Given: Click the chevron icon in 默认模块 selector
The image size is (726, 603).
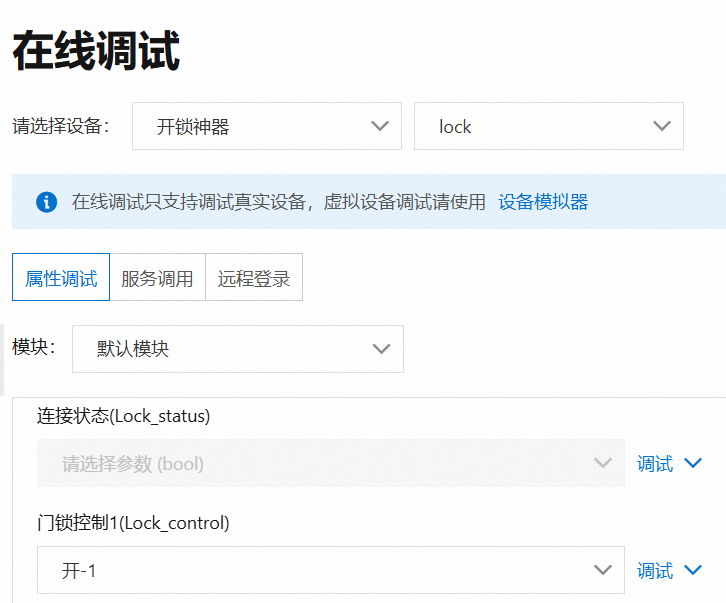Looking at the screenshot, I should click(x=380, y=349).
